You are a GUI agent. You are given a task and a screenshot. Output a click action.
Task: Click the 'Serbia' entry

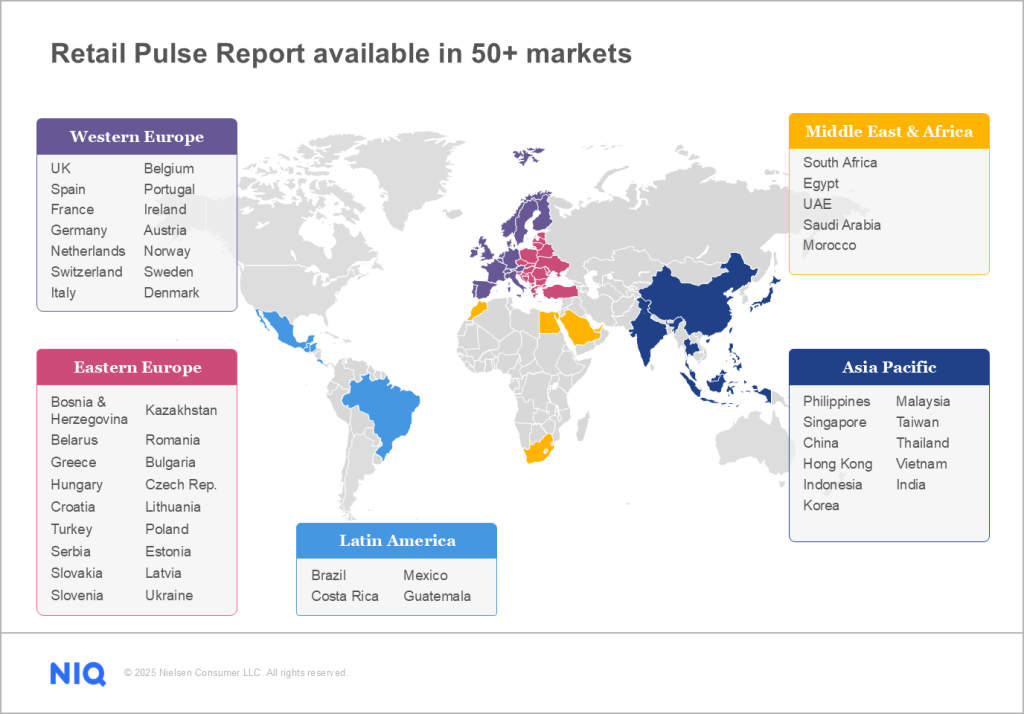tap(71, 551)
